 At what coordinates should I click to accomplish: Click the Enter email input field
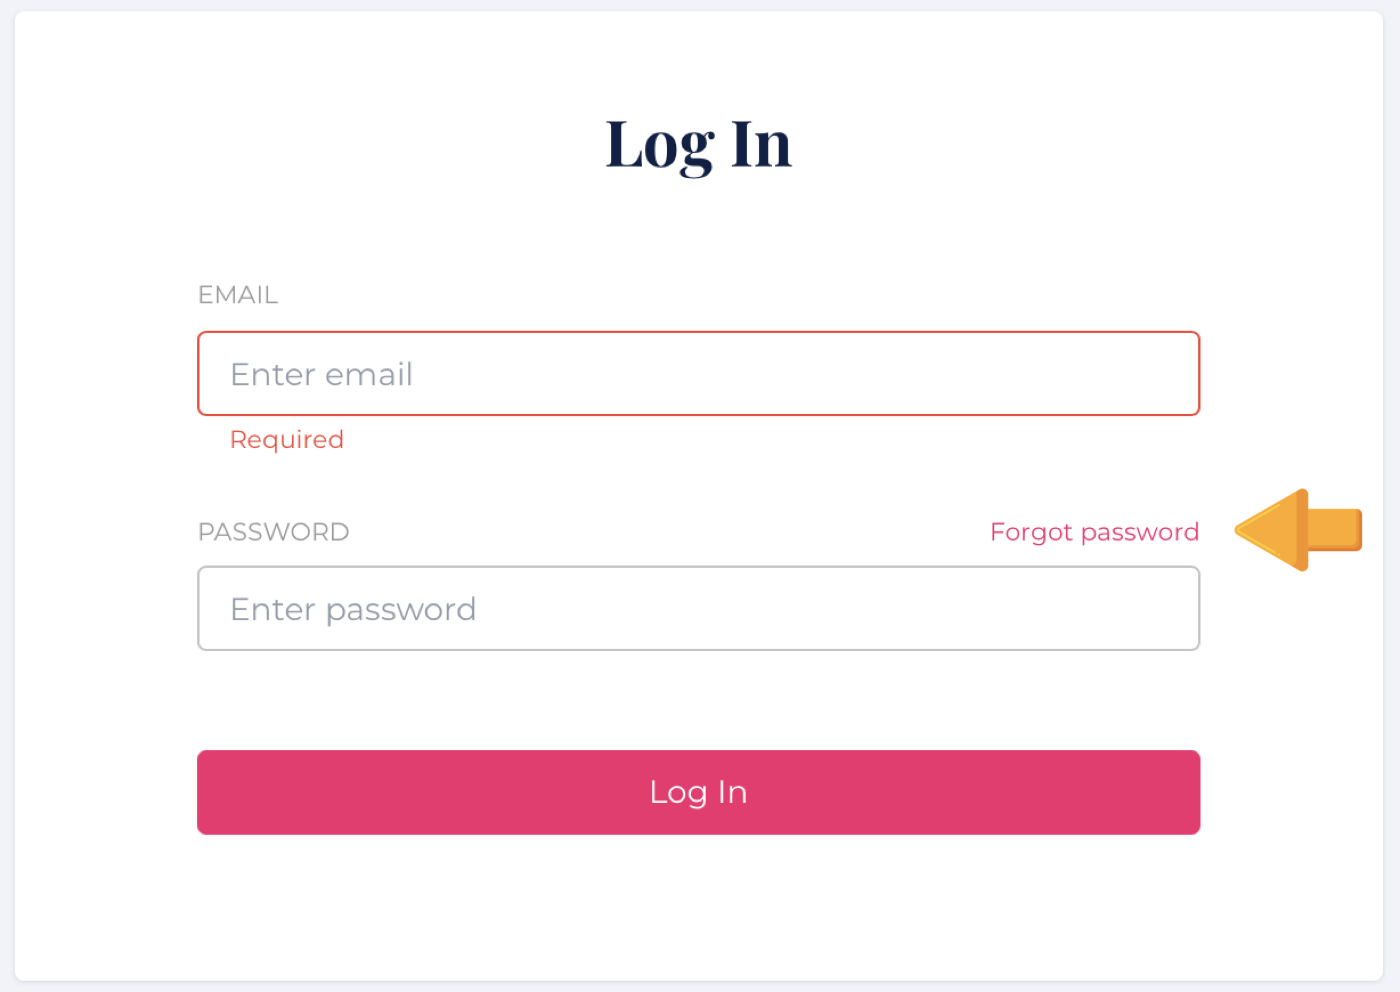698,374
